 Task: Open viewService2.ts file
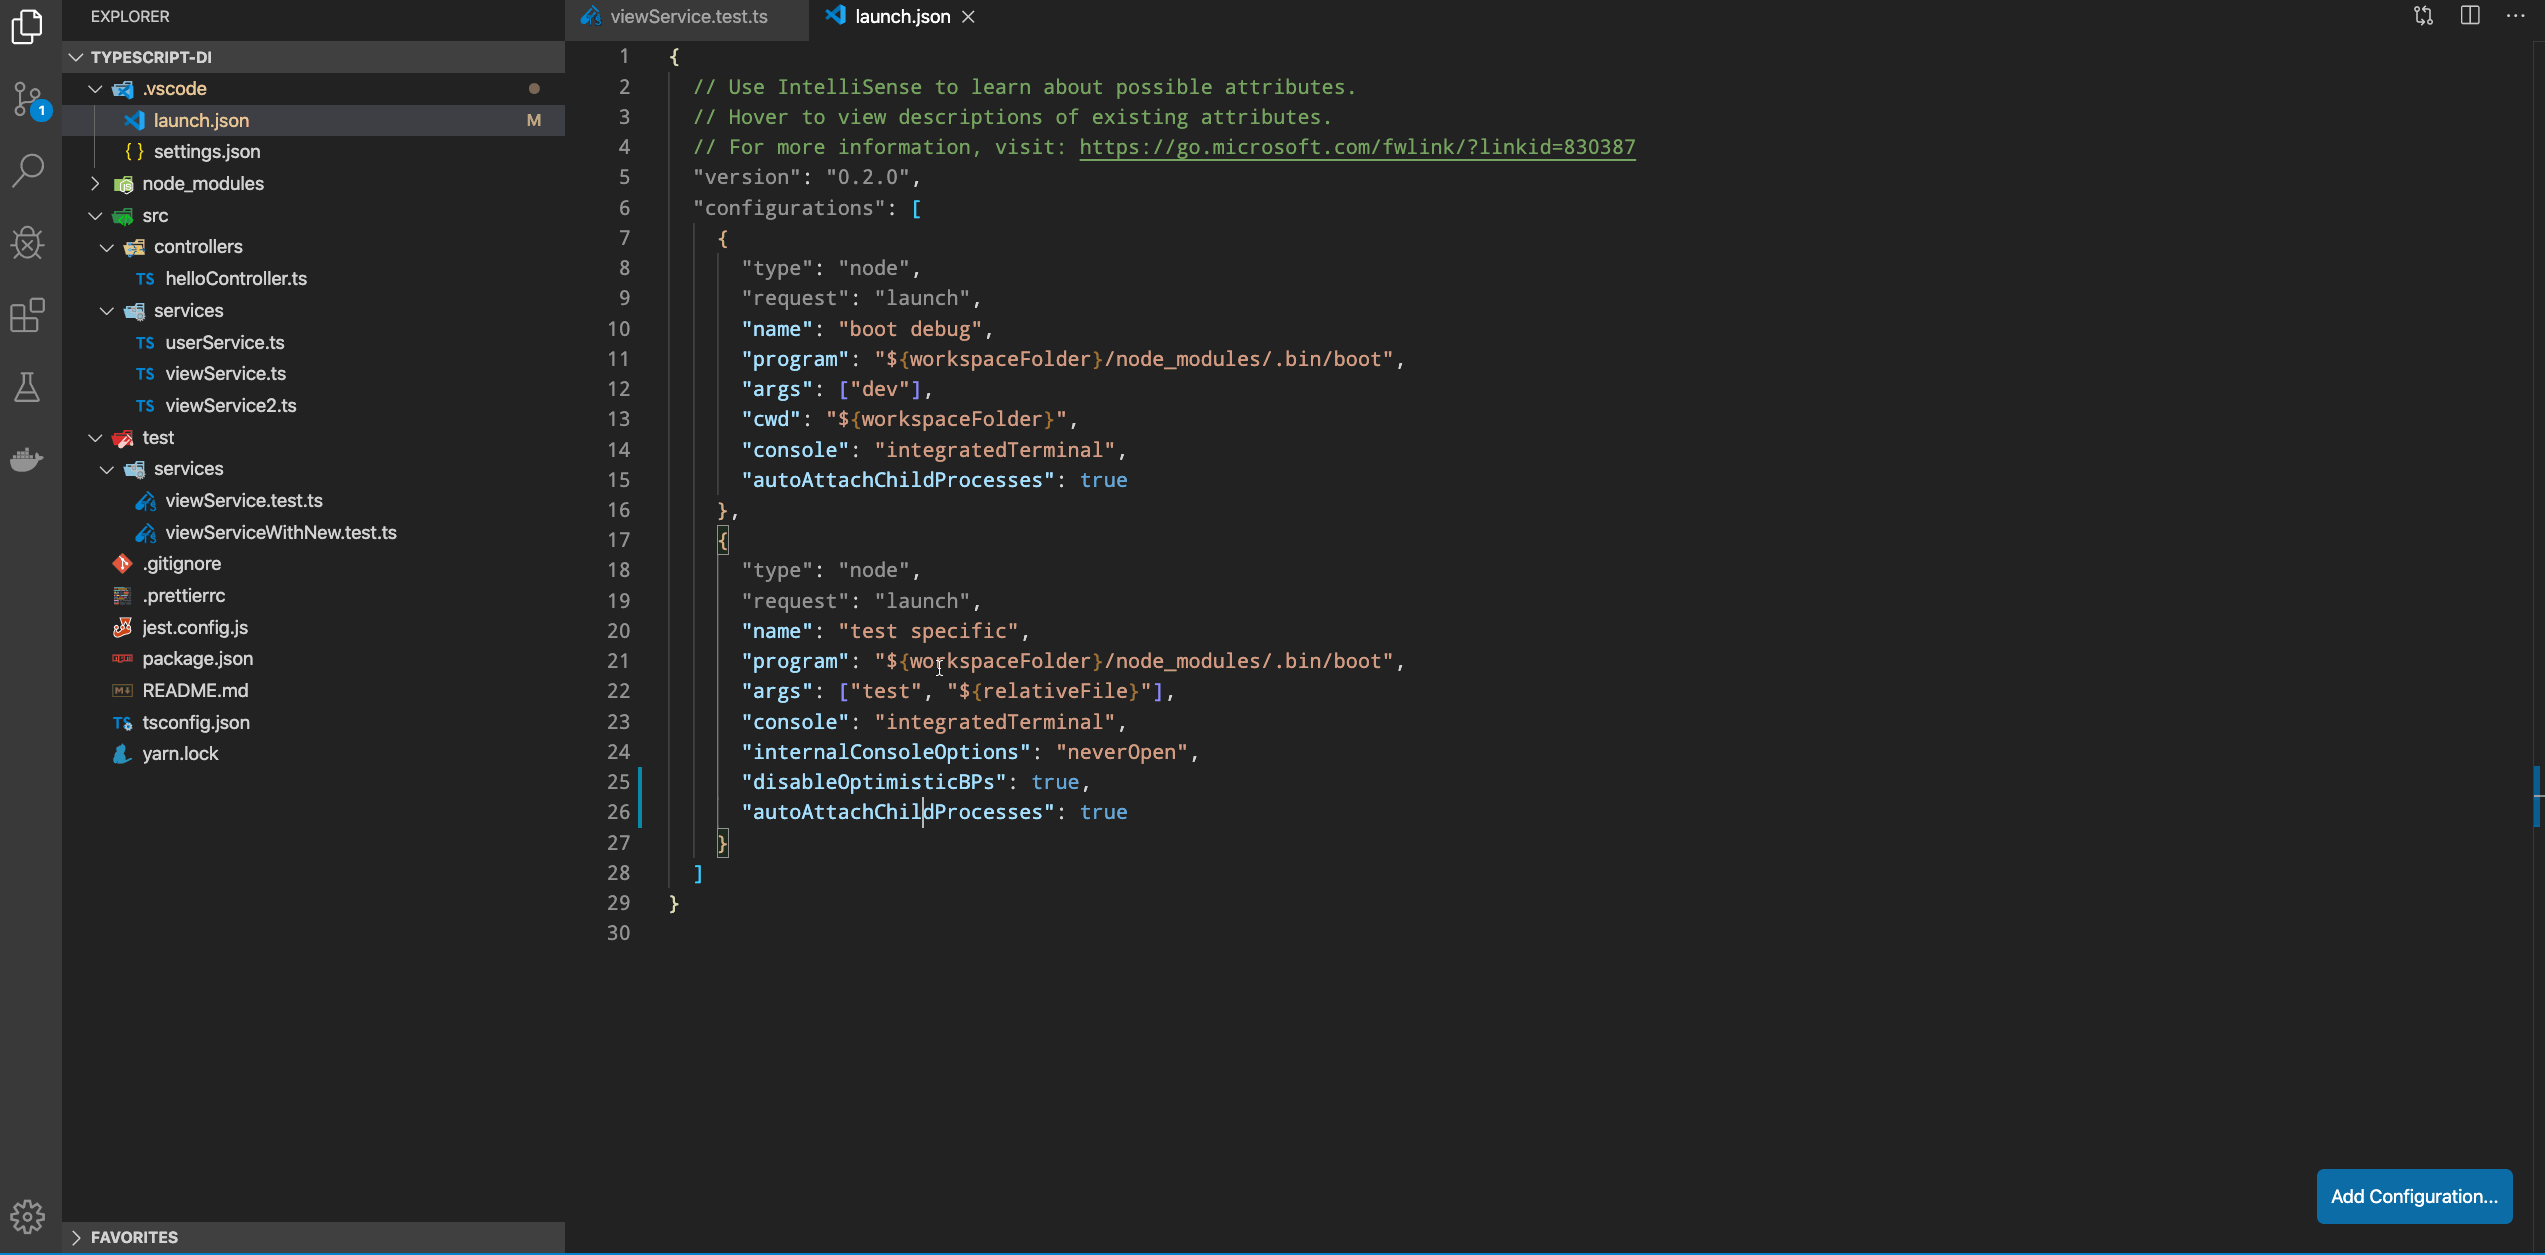[313, 406]
